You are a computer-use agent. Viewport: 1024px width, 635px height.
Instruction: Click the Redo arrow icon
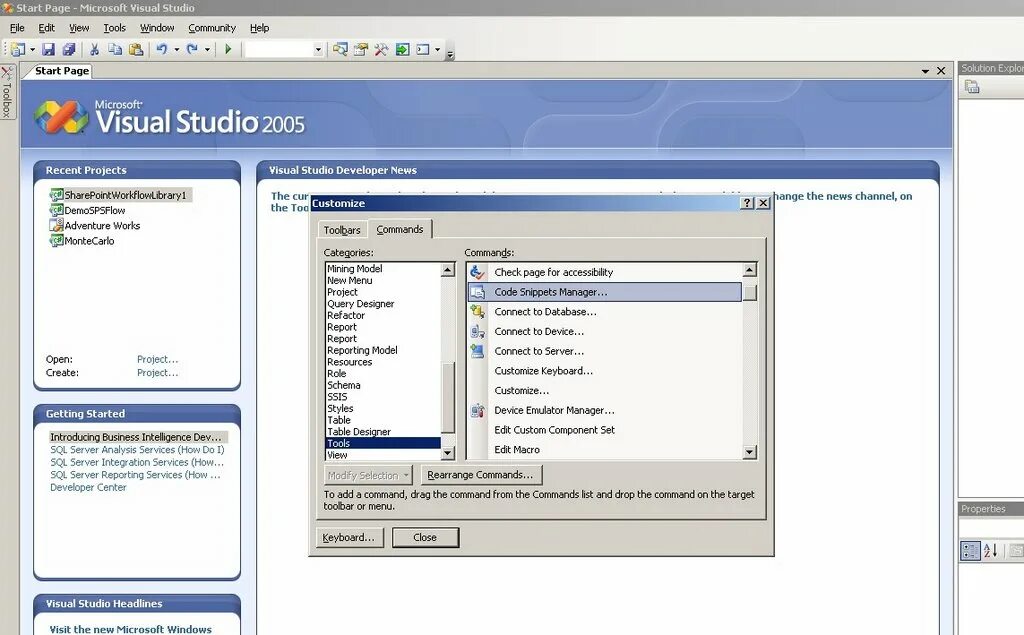(192, 49)
